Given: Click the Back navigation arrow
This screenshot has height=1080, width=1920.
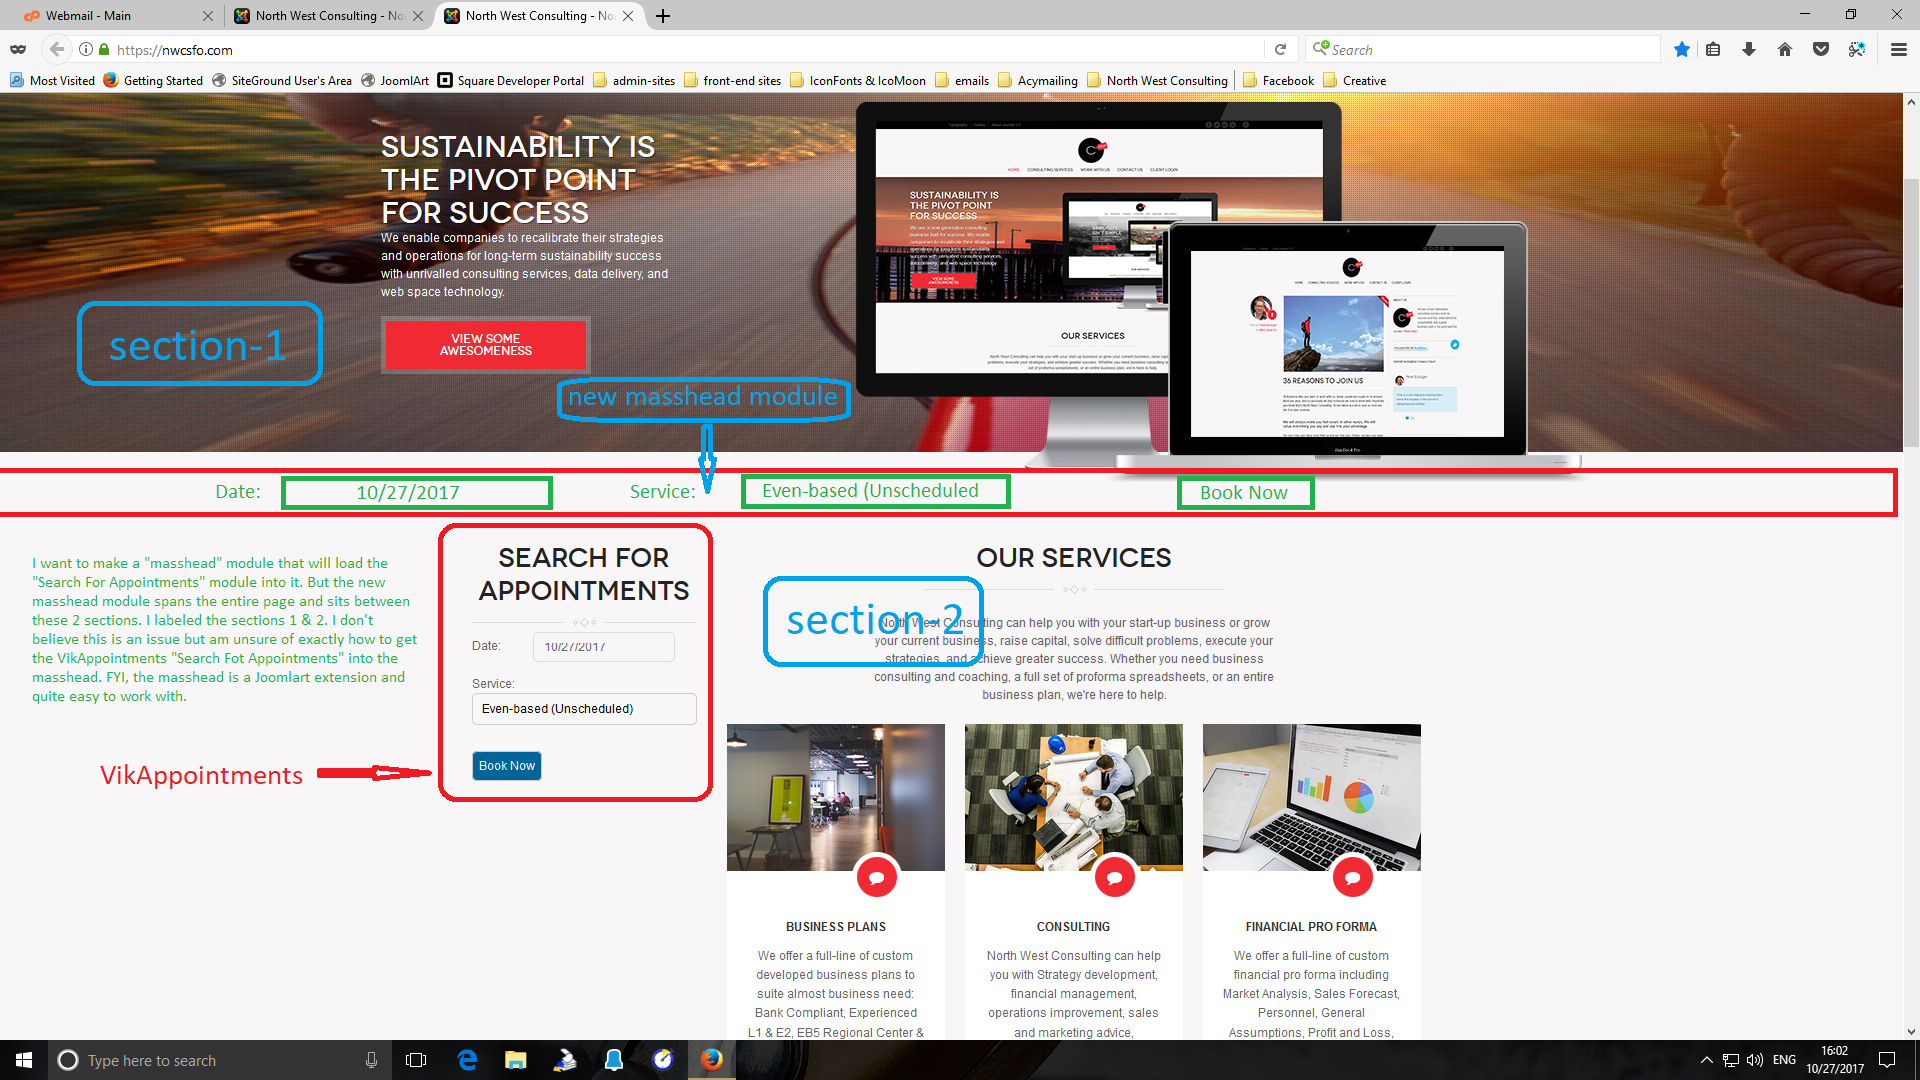Looking at the screenshot, I should pyautogui.click(x=57, y=49).
